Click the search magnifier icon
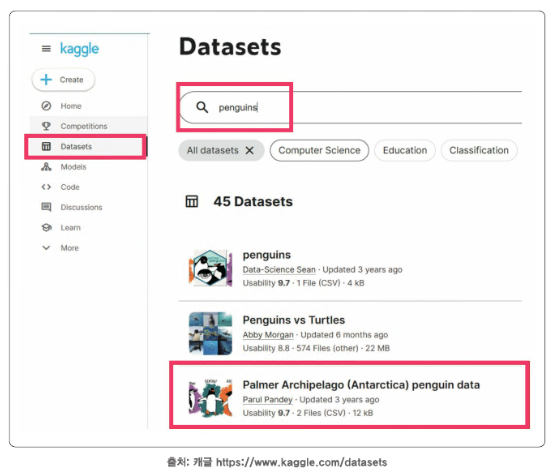Image resolution: width=557 pixels, height=476 pixels. tap(202, 107)
